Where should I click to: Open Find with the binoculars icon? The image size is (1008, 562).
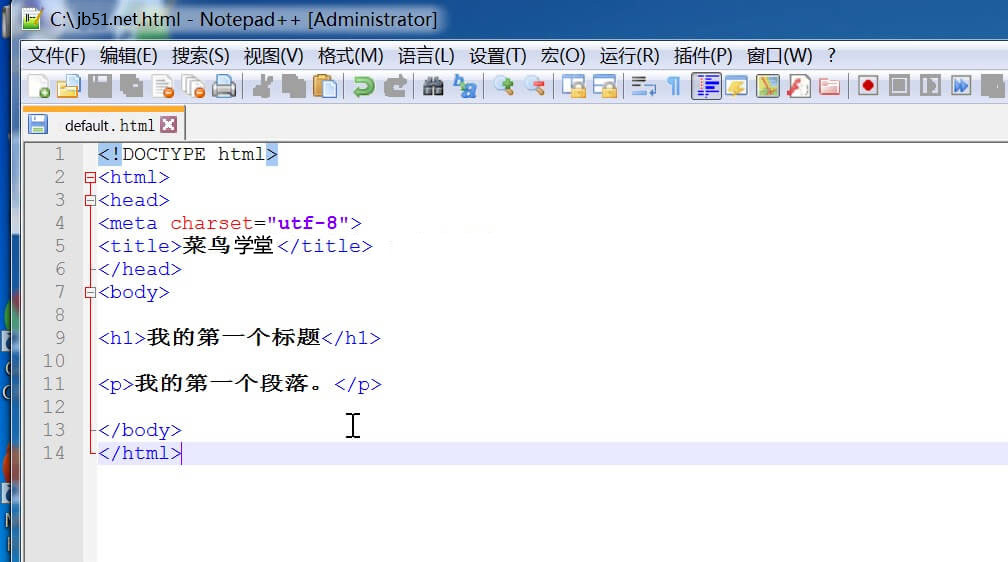pyautogui.click(x=433, y=87)
